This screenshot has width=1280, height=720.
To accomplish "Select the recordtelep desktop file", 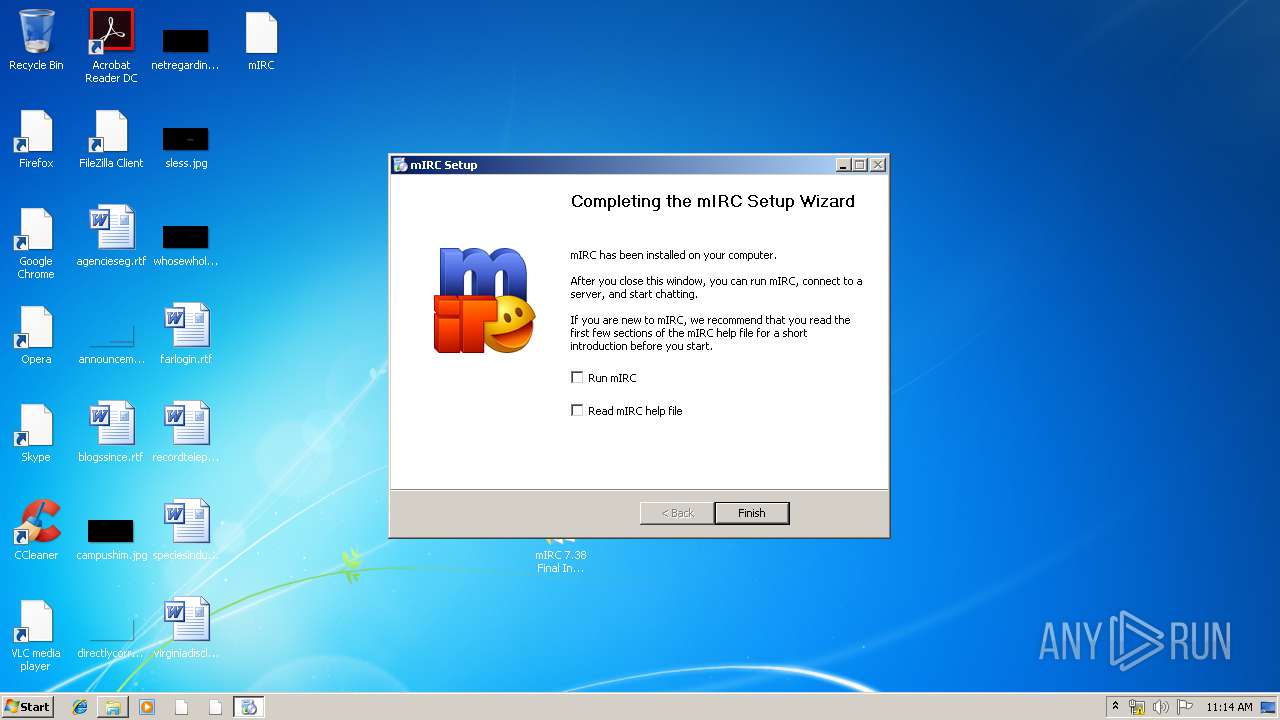I will 186,432.
